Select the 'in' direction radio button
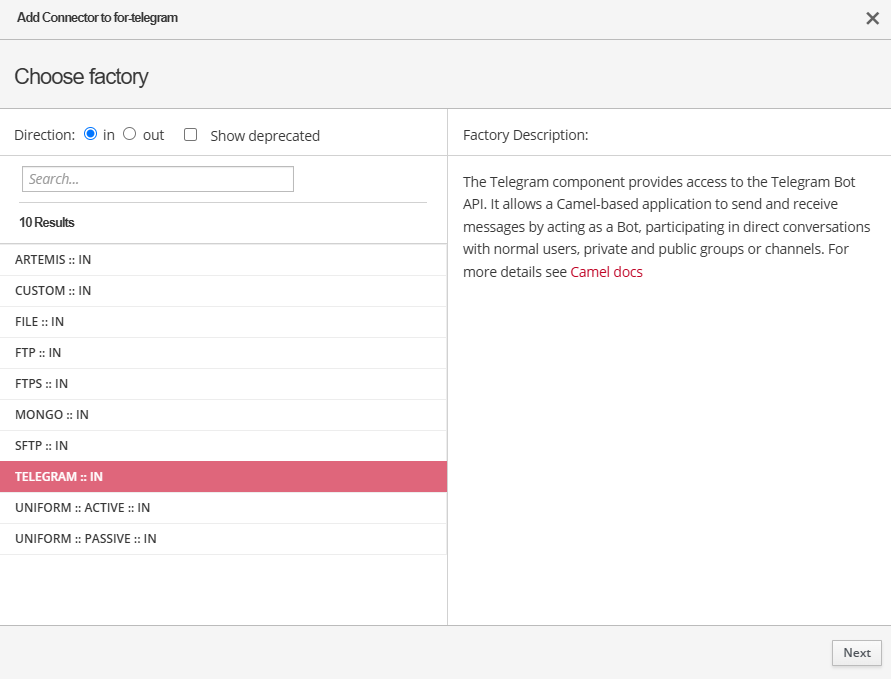 click(91, 134)
